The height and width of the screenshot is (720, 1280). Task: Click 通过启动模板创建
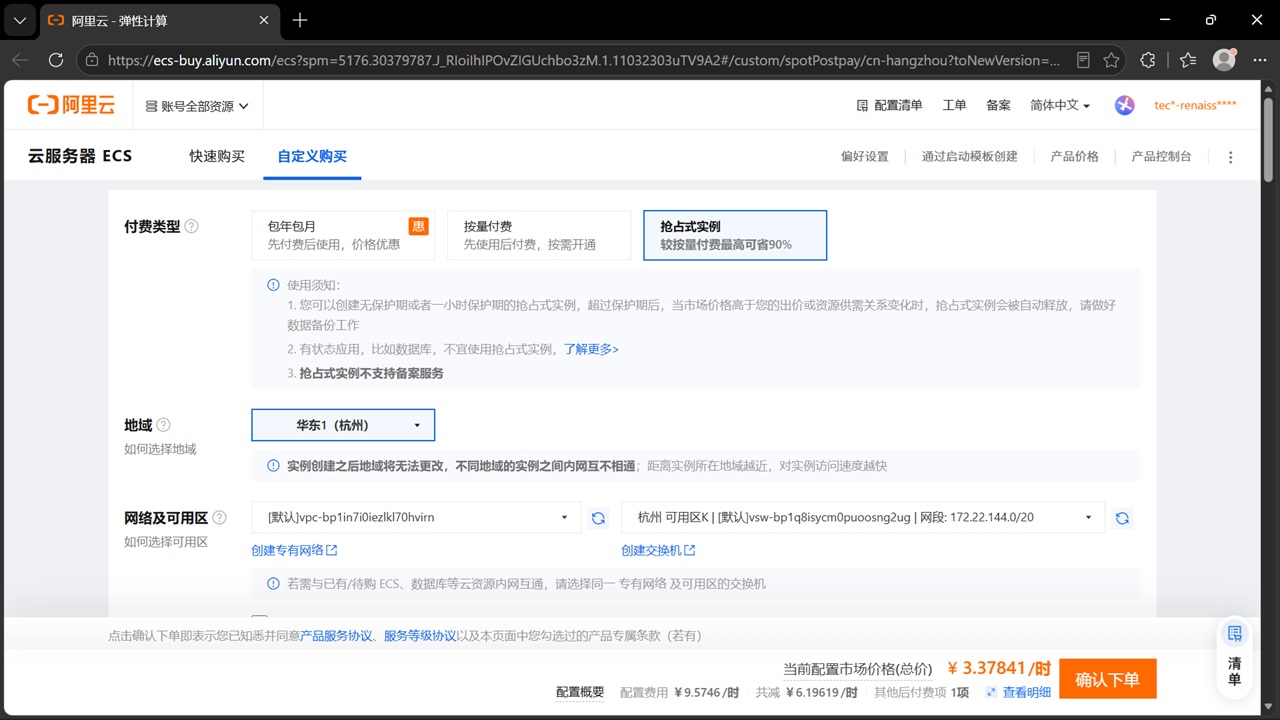[x=969, y=156]
